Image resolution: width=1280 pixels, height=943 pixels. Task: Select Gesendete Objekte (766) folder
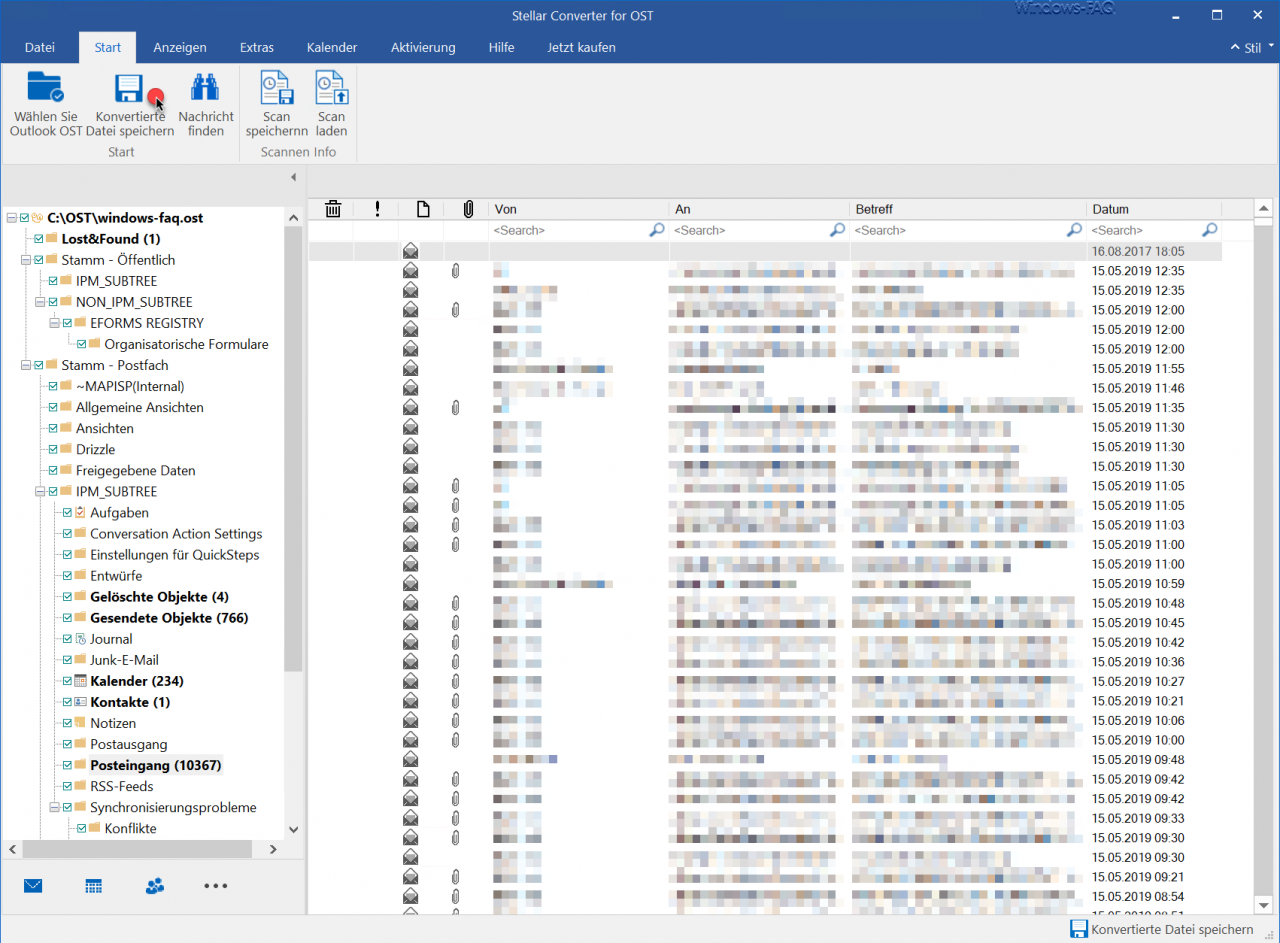[x=169, y=618]
